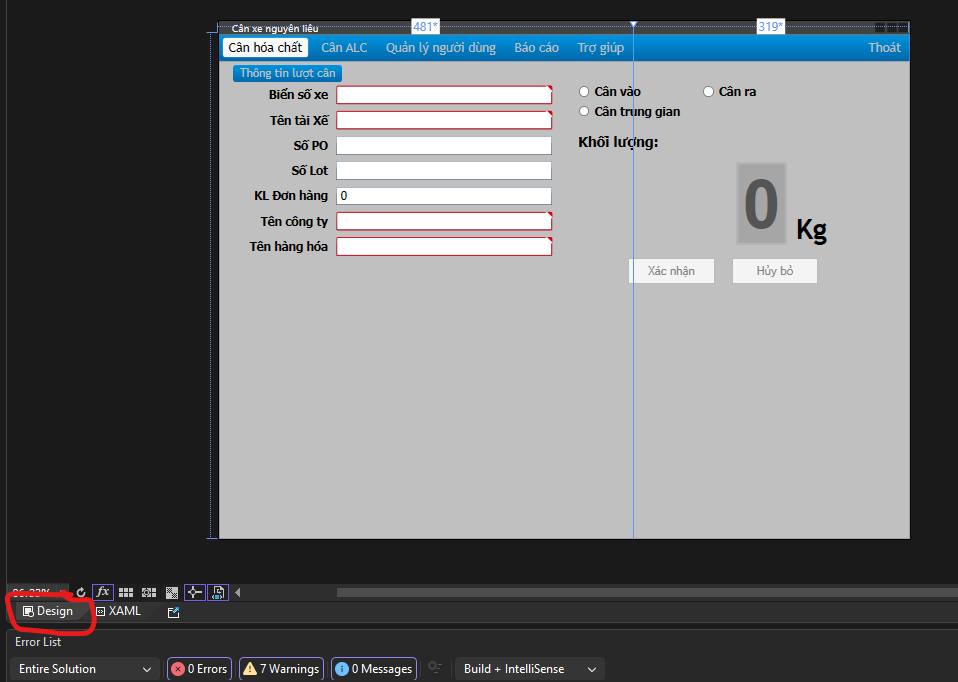Show the snap grid icon
The width and height of the screenshot is (958, 682).
[x=126, y=592]
